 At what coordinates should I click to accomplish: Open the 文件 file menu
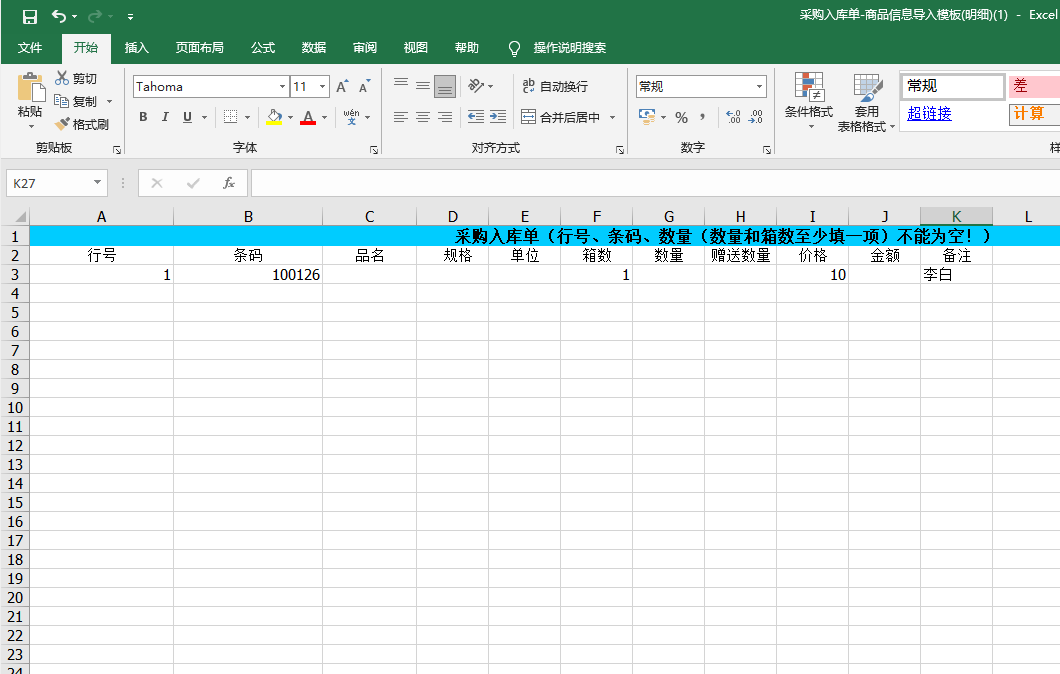pyautogui.click(x=30, y=47)
